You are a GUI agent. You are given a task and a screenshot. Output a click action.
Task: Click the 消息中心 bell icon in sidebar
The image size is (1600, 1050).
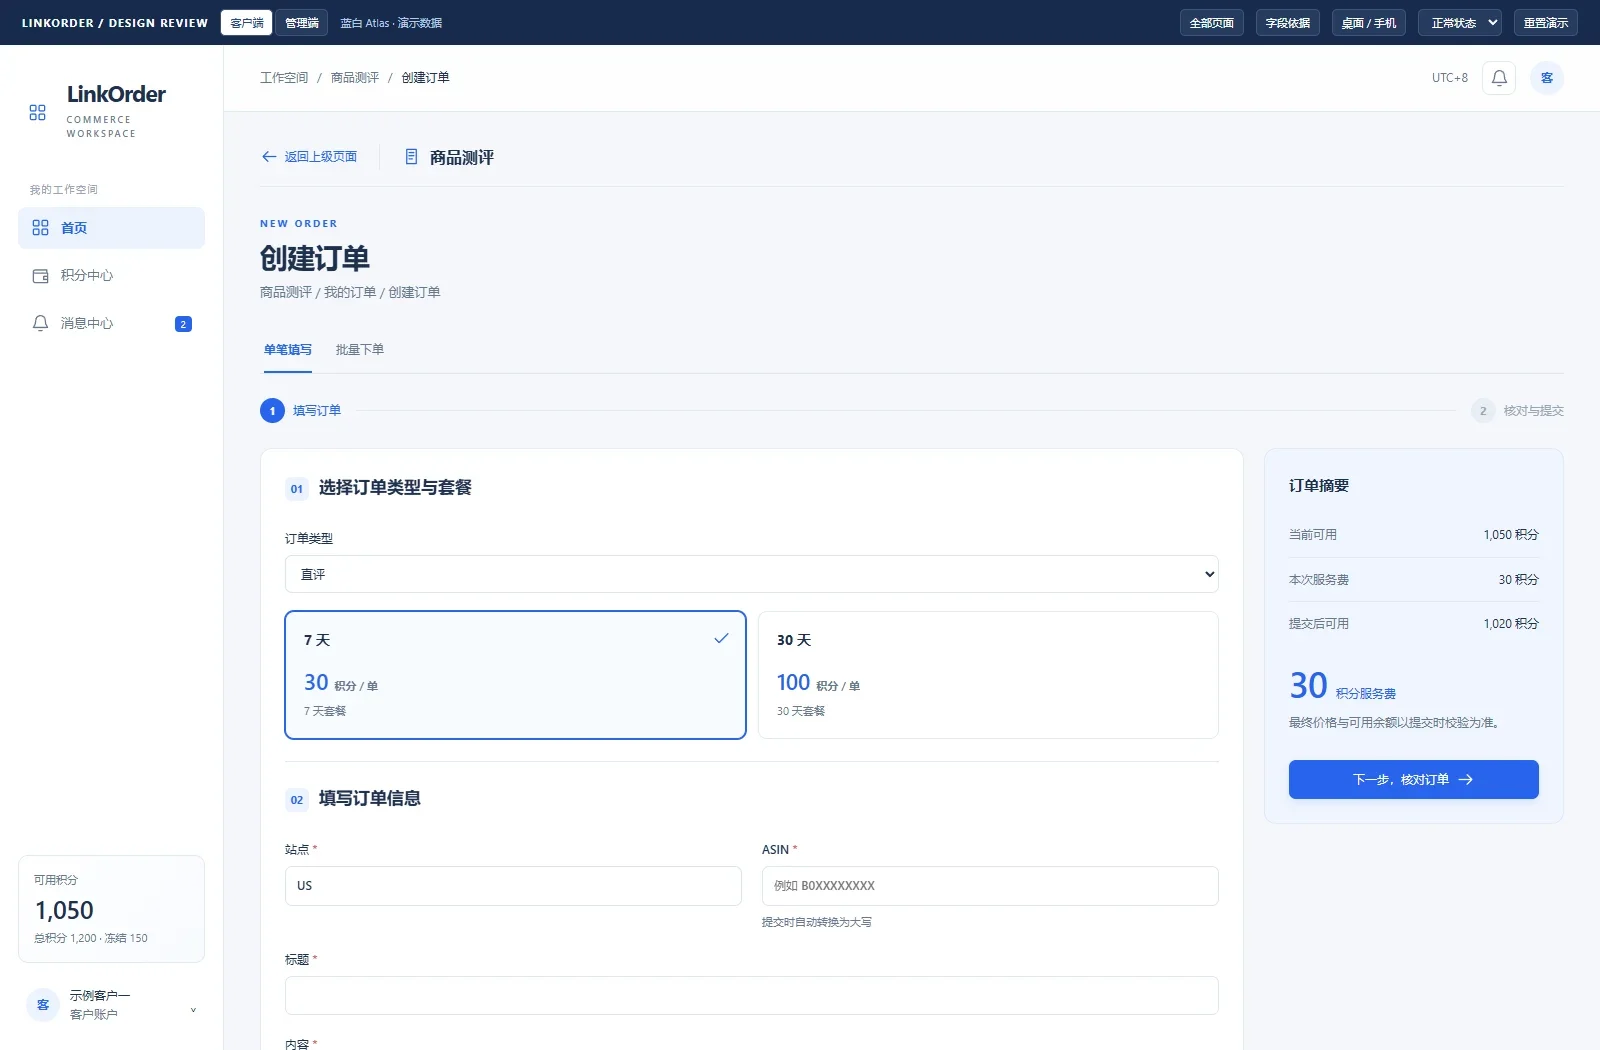[x=40, y=323]
